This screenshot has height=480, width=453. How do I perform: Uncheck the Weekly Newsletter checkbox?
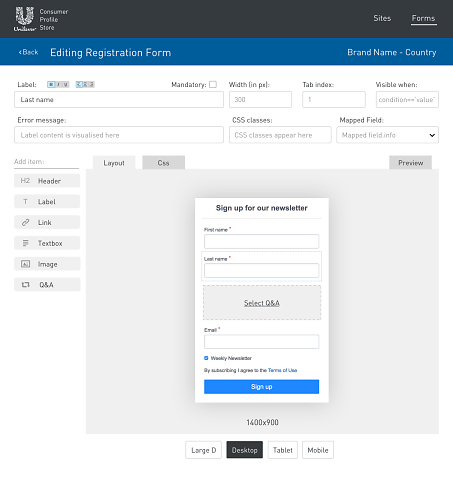[206, 358]
